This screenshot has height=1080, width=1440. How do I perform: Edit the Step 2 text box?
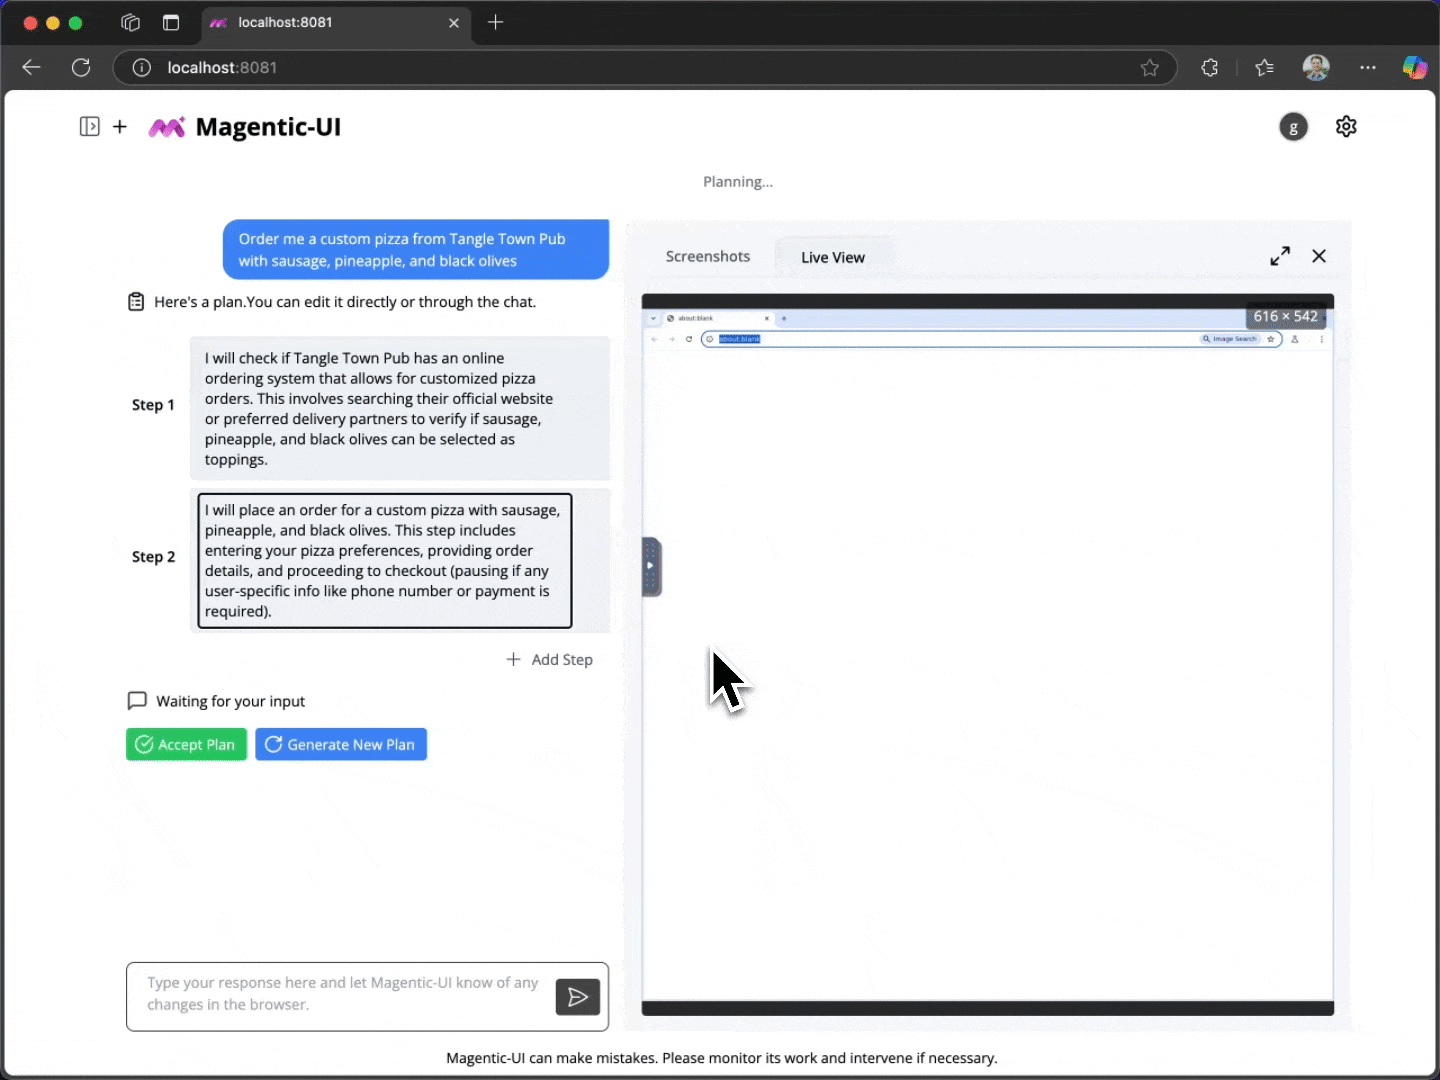click(x=384, y=560)
